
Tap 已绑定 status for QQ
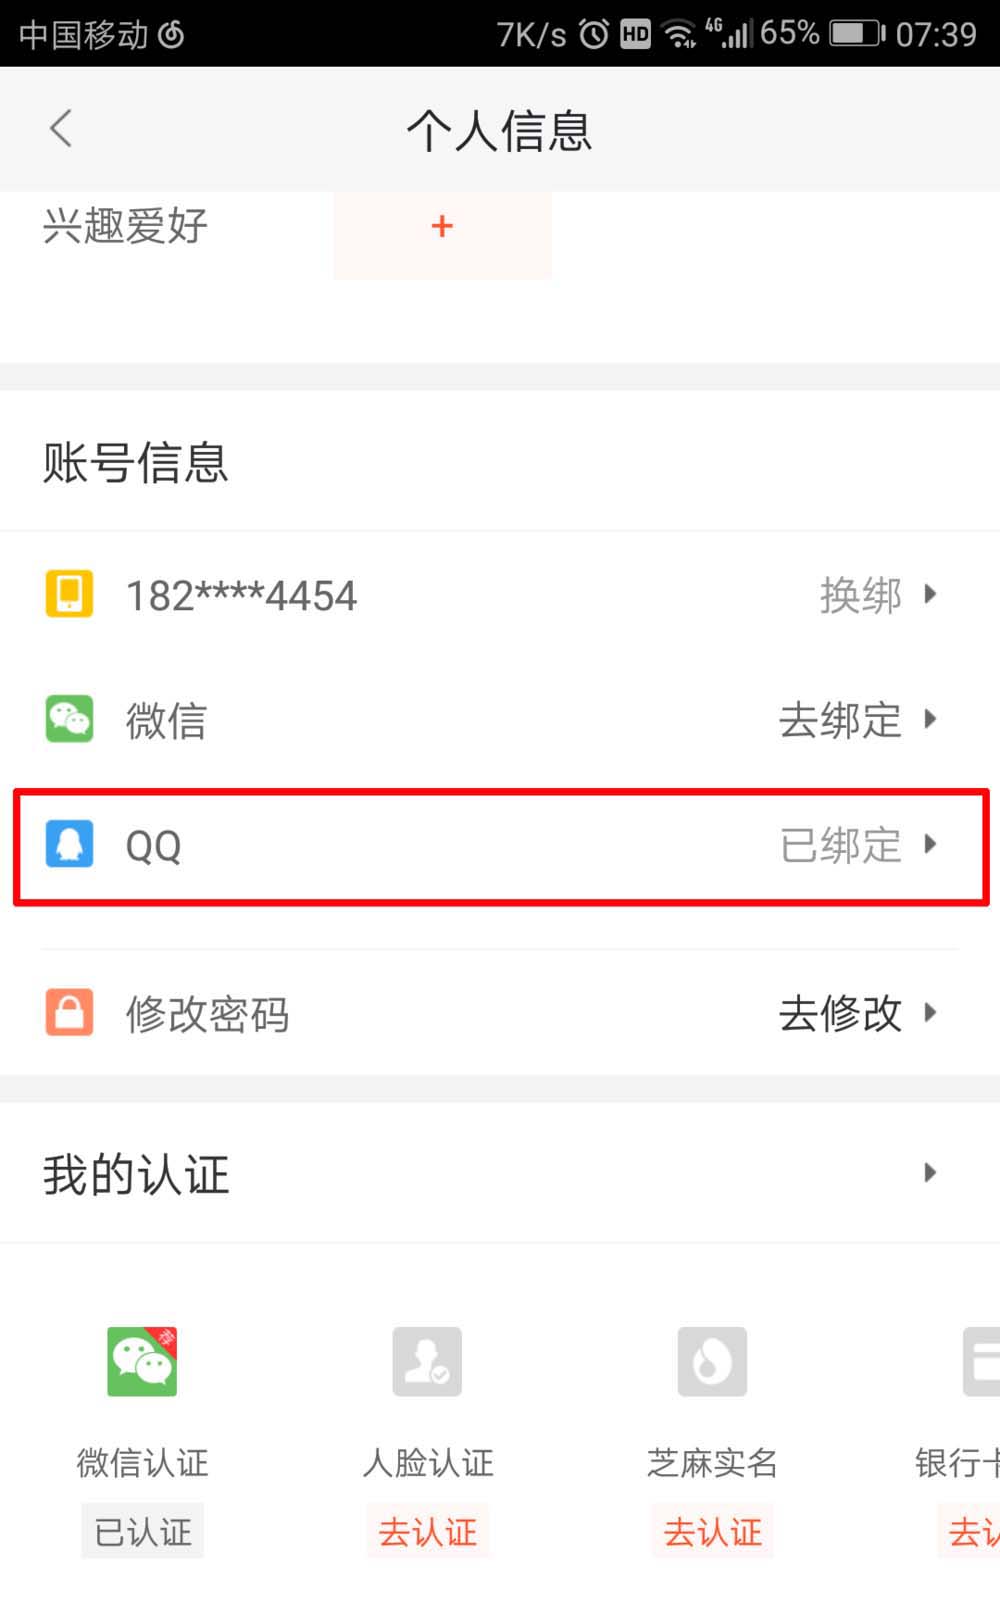pyautogui.click(x=840, y=845)
